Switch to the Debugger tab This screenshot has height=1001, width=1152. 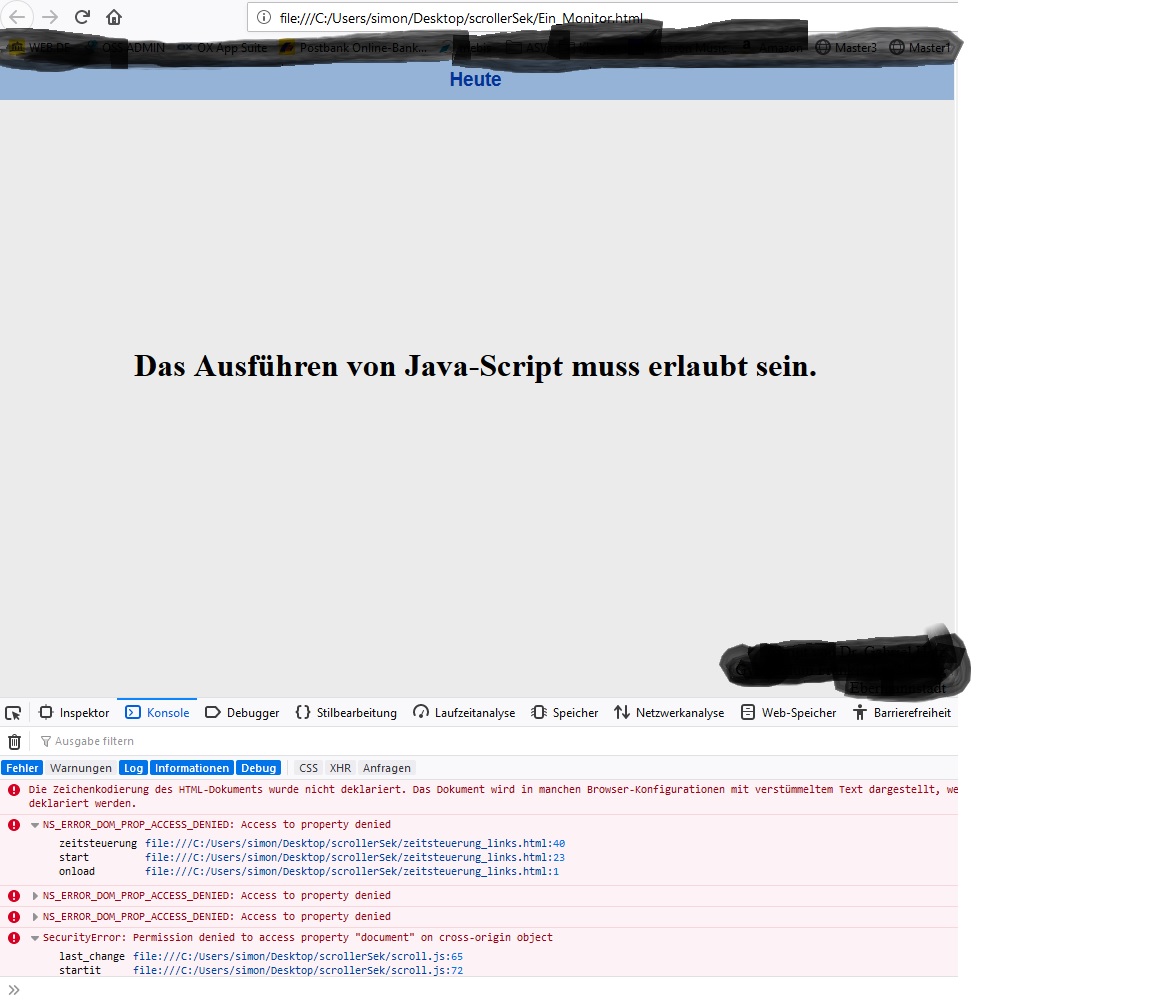tap(242, 713)
